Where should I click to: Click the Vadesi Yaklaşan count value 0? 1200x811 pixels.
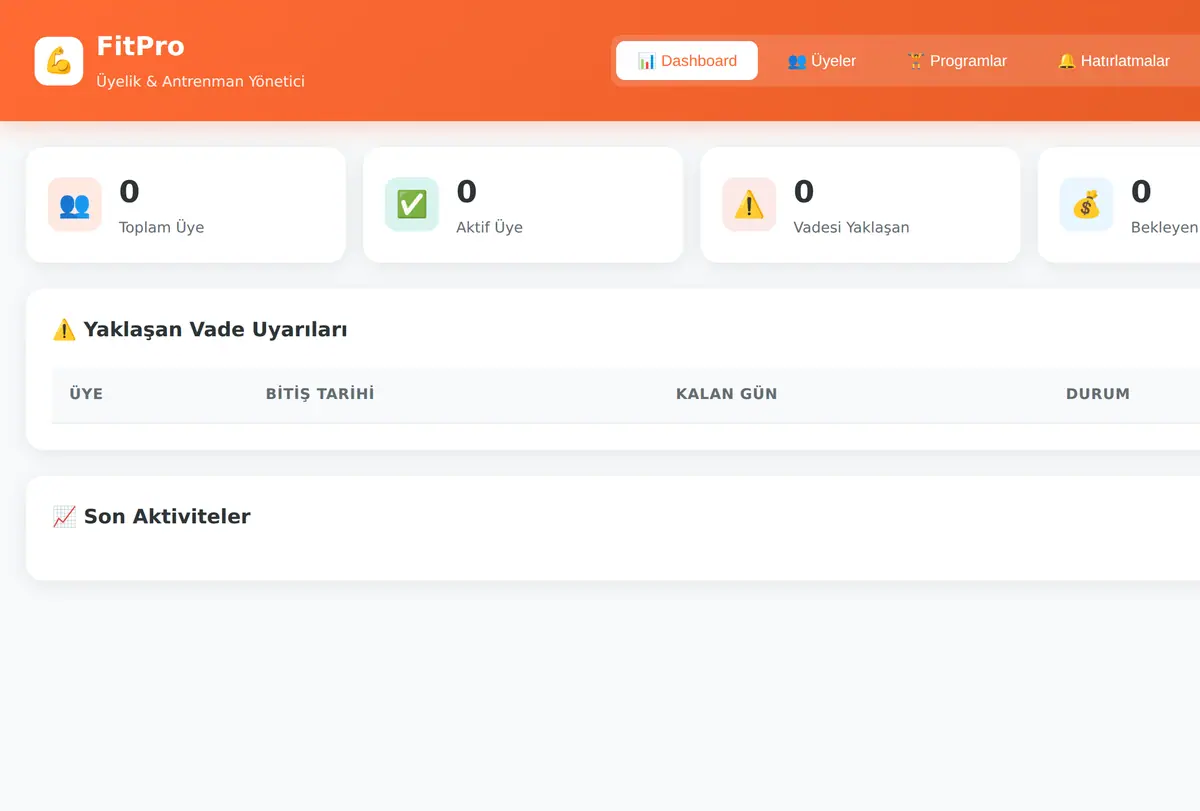(804, 191)
